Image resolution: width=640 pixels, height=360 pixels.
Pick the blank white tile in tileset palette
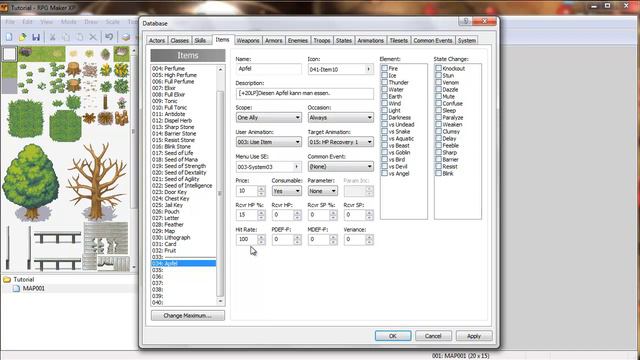(9, 54)
